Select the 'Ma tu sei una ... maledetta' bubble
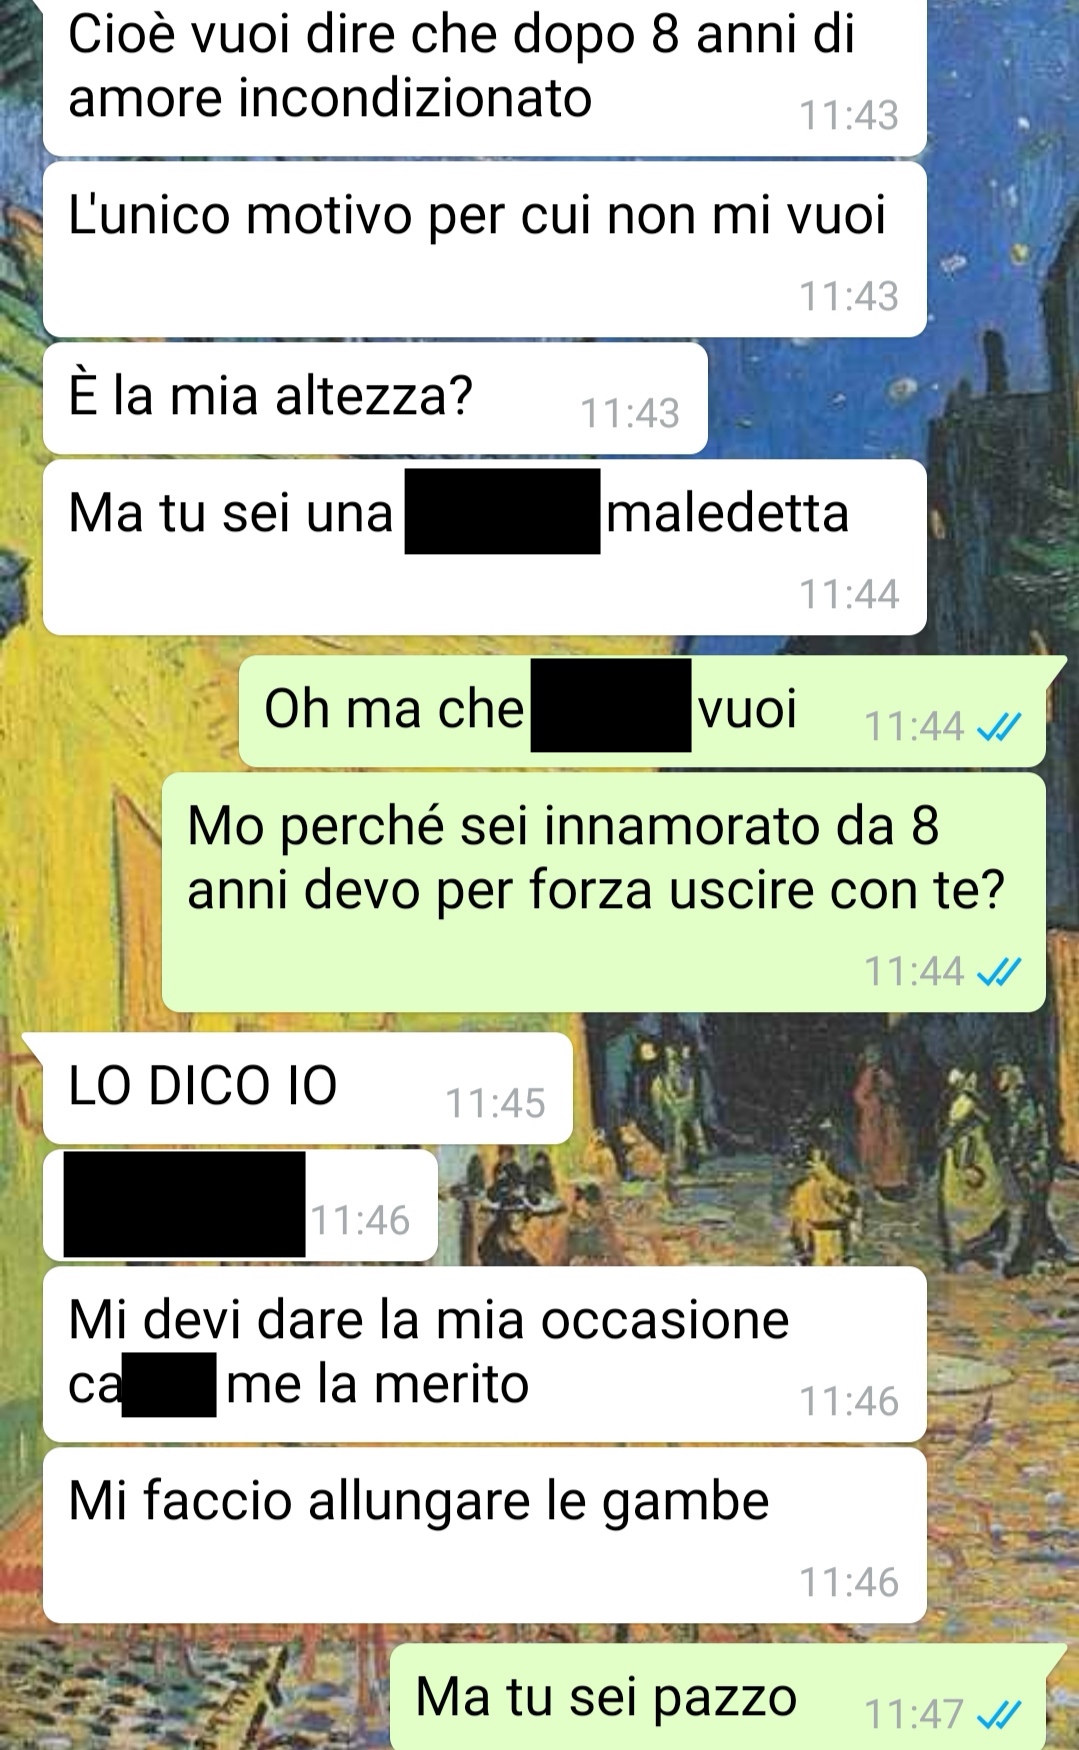Image resolution: width=1079 pixels, height=1750 pixels. click(485, 547)
